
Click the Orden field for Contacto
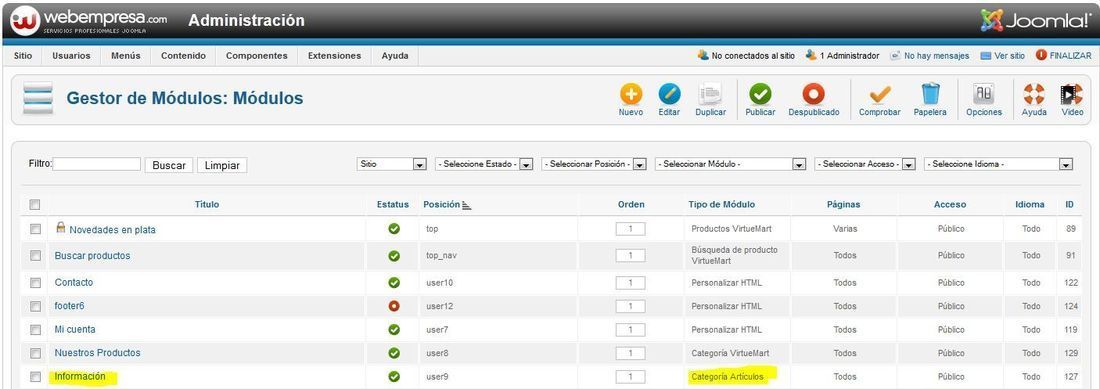pyautogui.click(x=631, y=283)
